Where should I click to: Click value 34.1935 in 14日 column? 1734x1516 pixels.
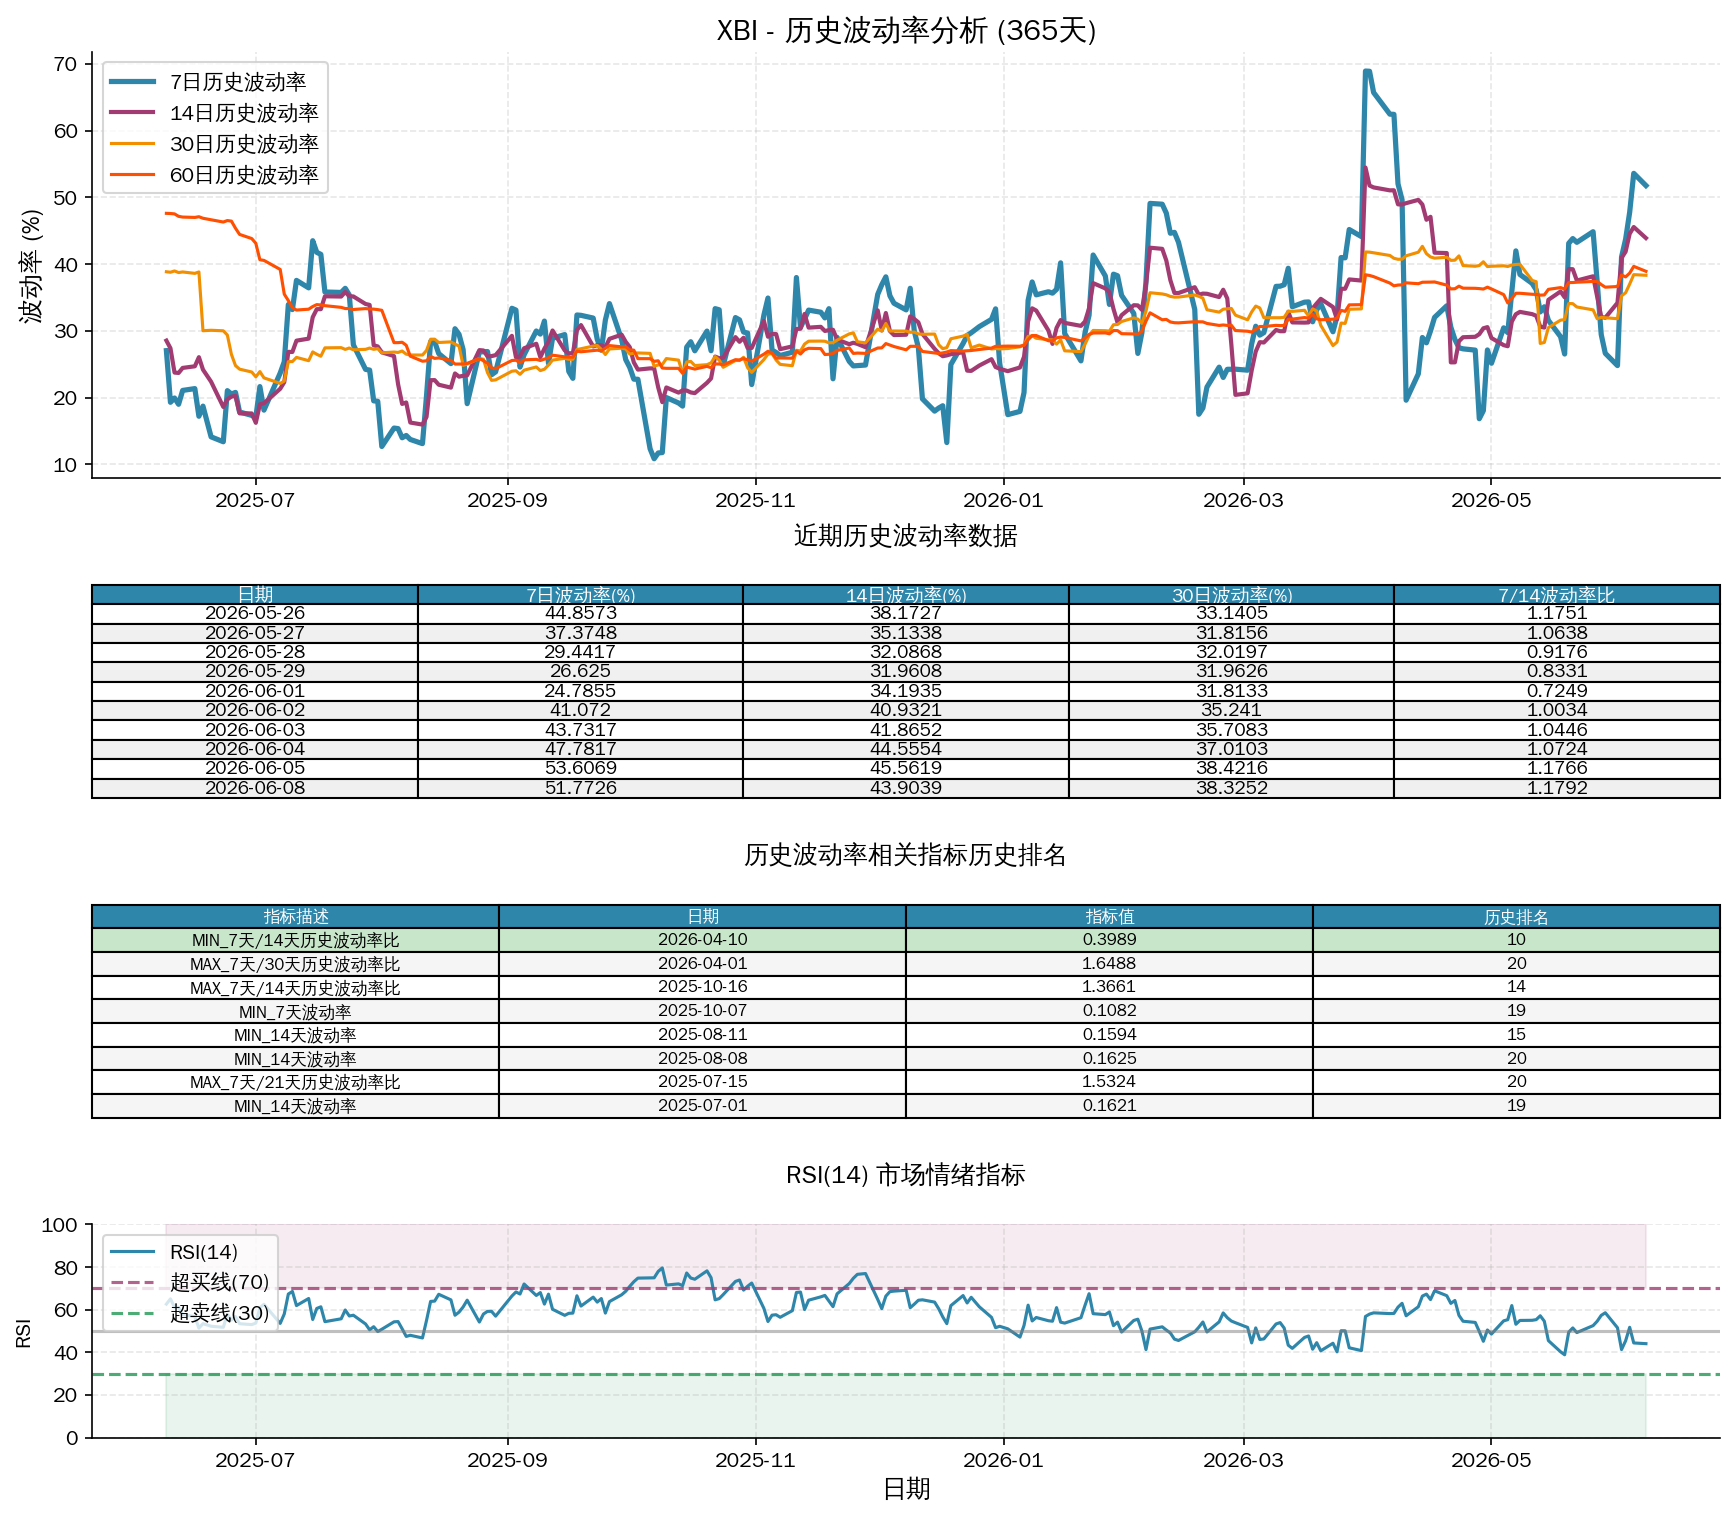[906, 691]
